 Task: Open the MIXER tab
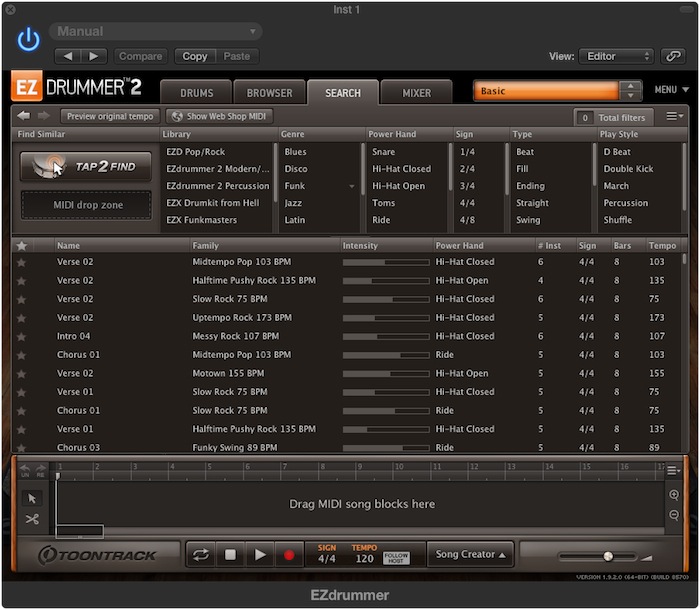tap(417, 93)
